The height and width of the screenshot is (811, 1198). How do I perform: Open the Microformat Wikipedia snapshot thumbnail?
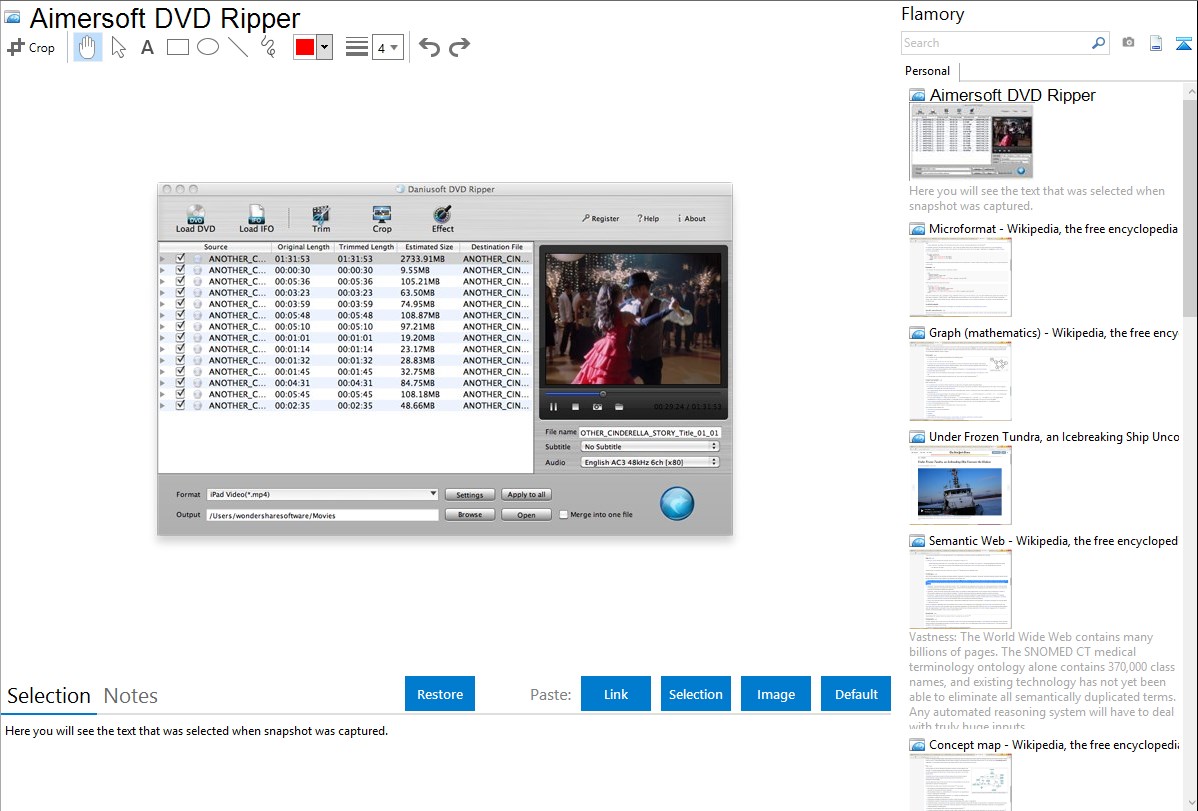(960, 277)
